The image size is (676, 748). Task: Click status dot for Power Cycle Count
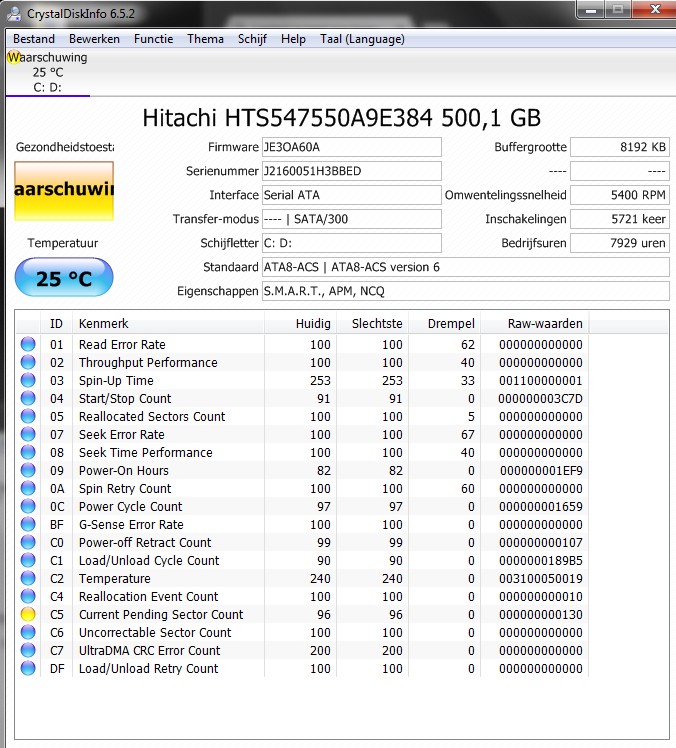click(x=28, y=506)
